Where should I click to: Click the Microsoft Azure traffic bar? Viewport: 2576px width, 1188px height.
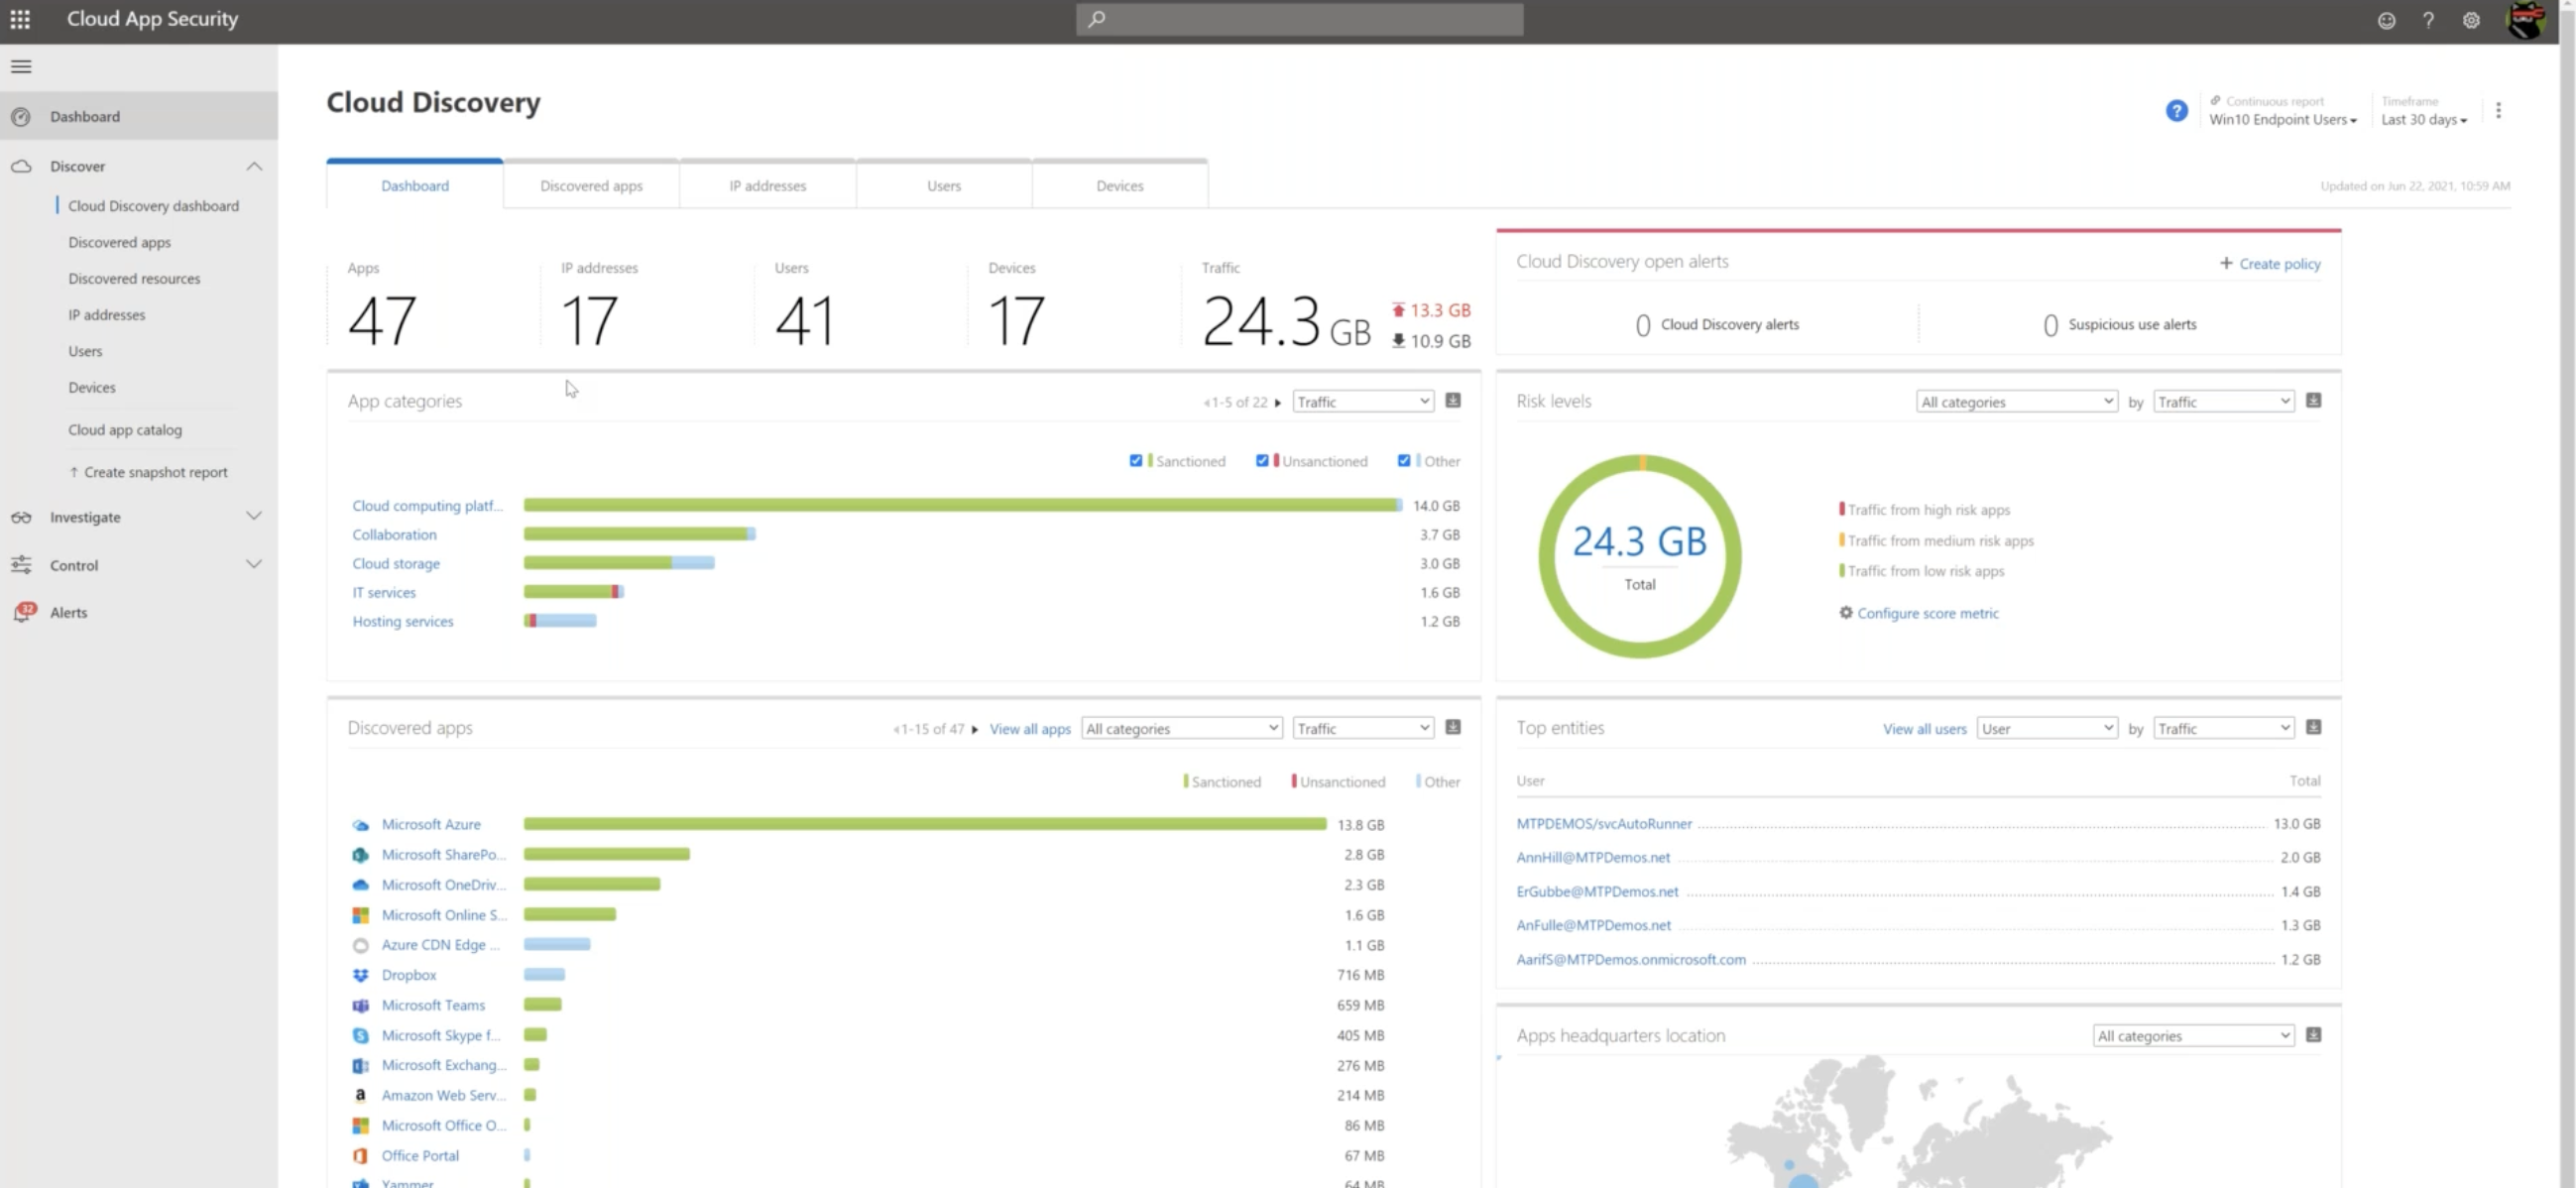pyautogui.click(x=925, y=824)
